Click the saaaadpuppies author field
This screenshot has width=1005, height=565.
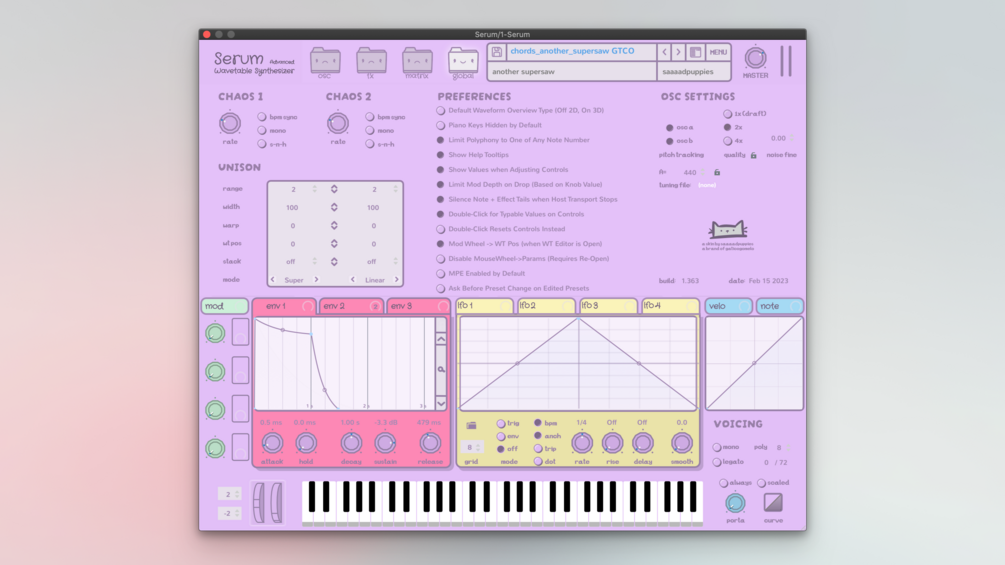[x=694, y=72]
